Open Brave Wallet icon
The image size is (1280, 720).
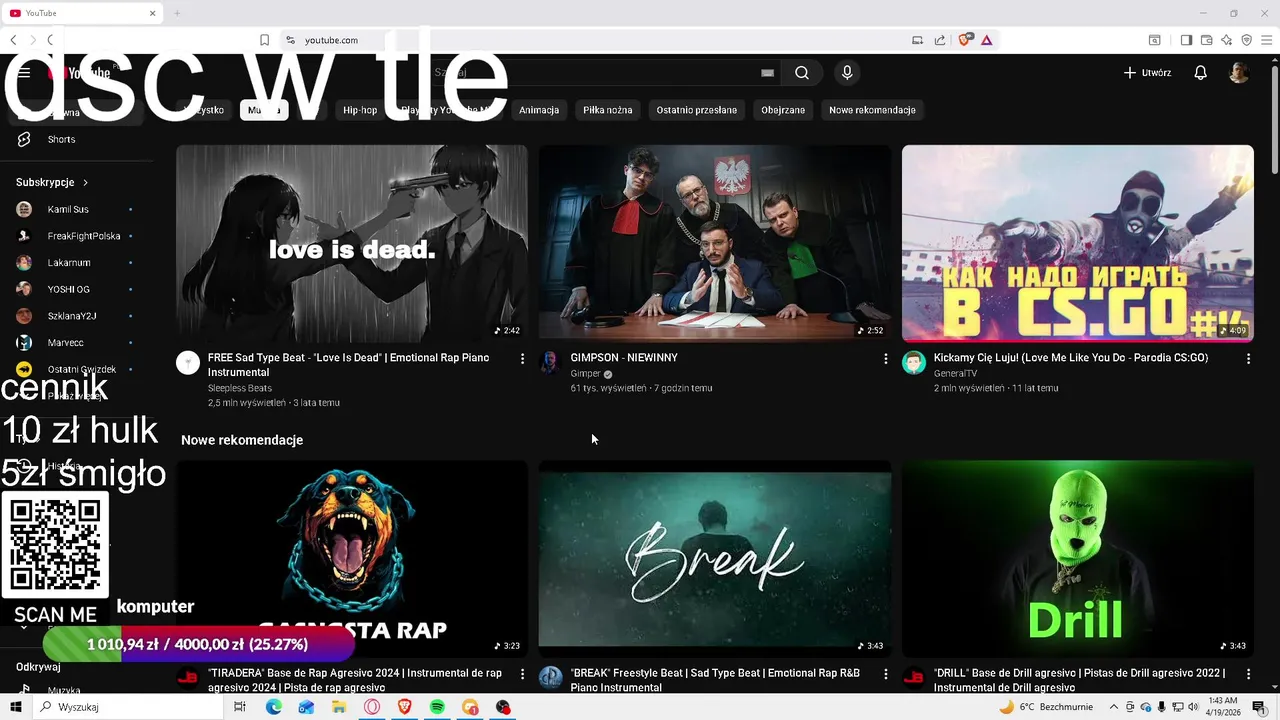[1206, 40]
